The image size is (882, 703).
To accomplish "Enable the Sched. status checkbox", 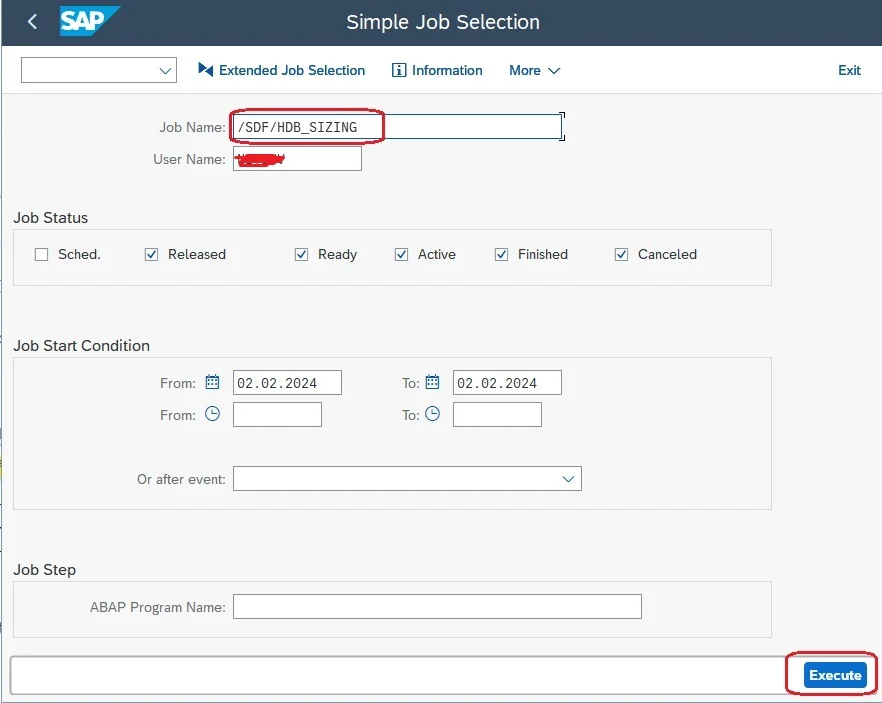I will [x=41, y=254].
